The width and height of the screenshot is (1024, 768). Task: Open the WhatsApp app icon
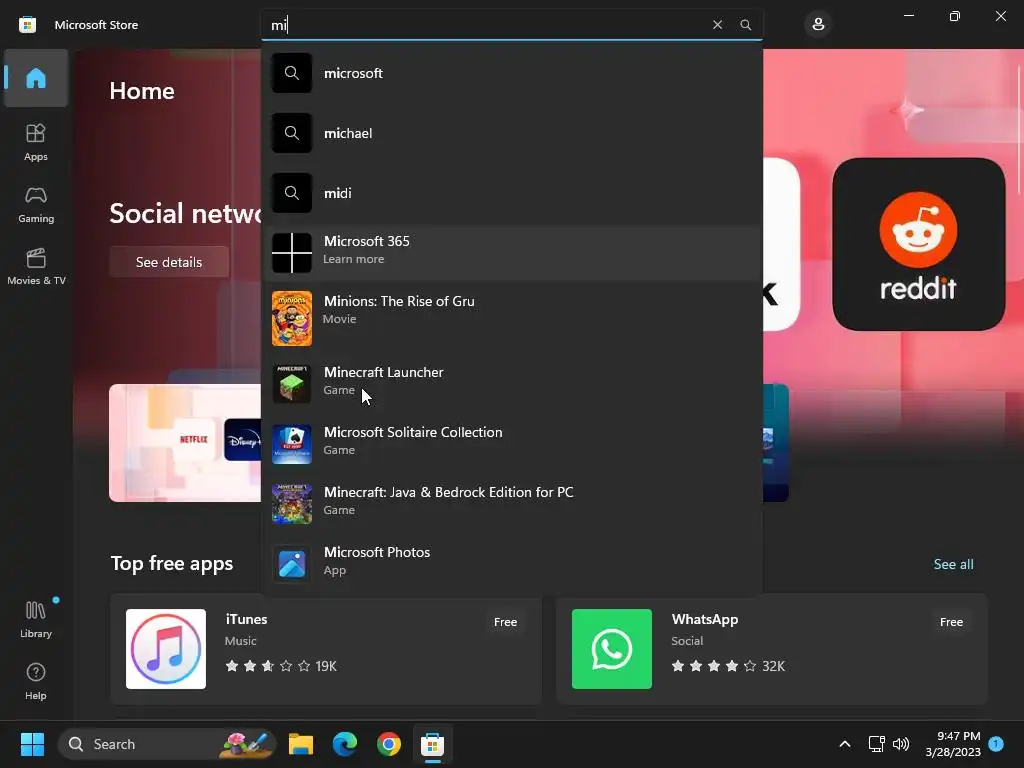coord(612,649)
